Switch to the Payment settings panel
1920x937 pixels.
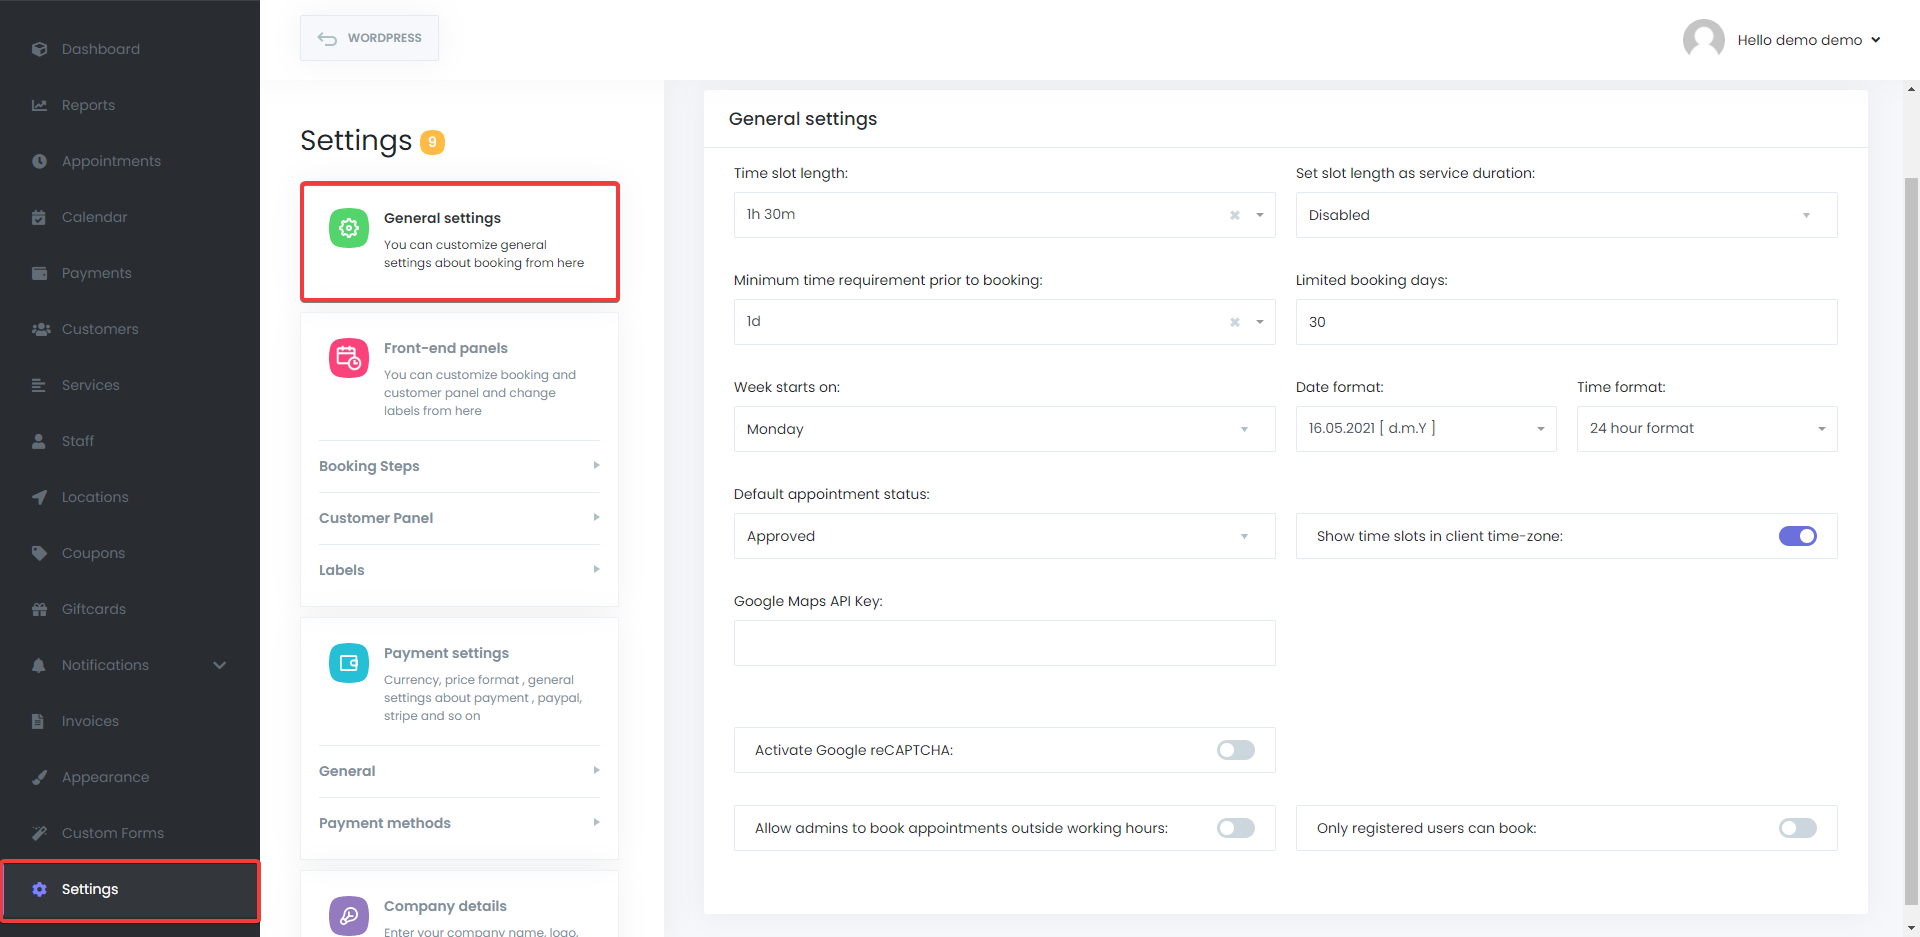coord(460,683)
